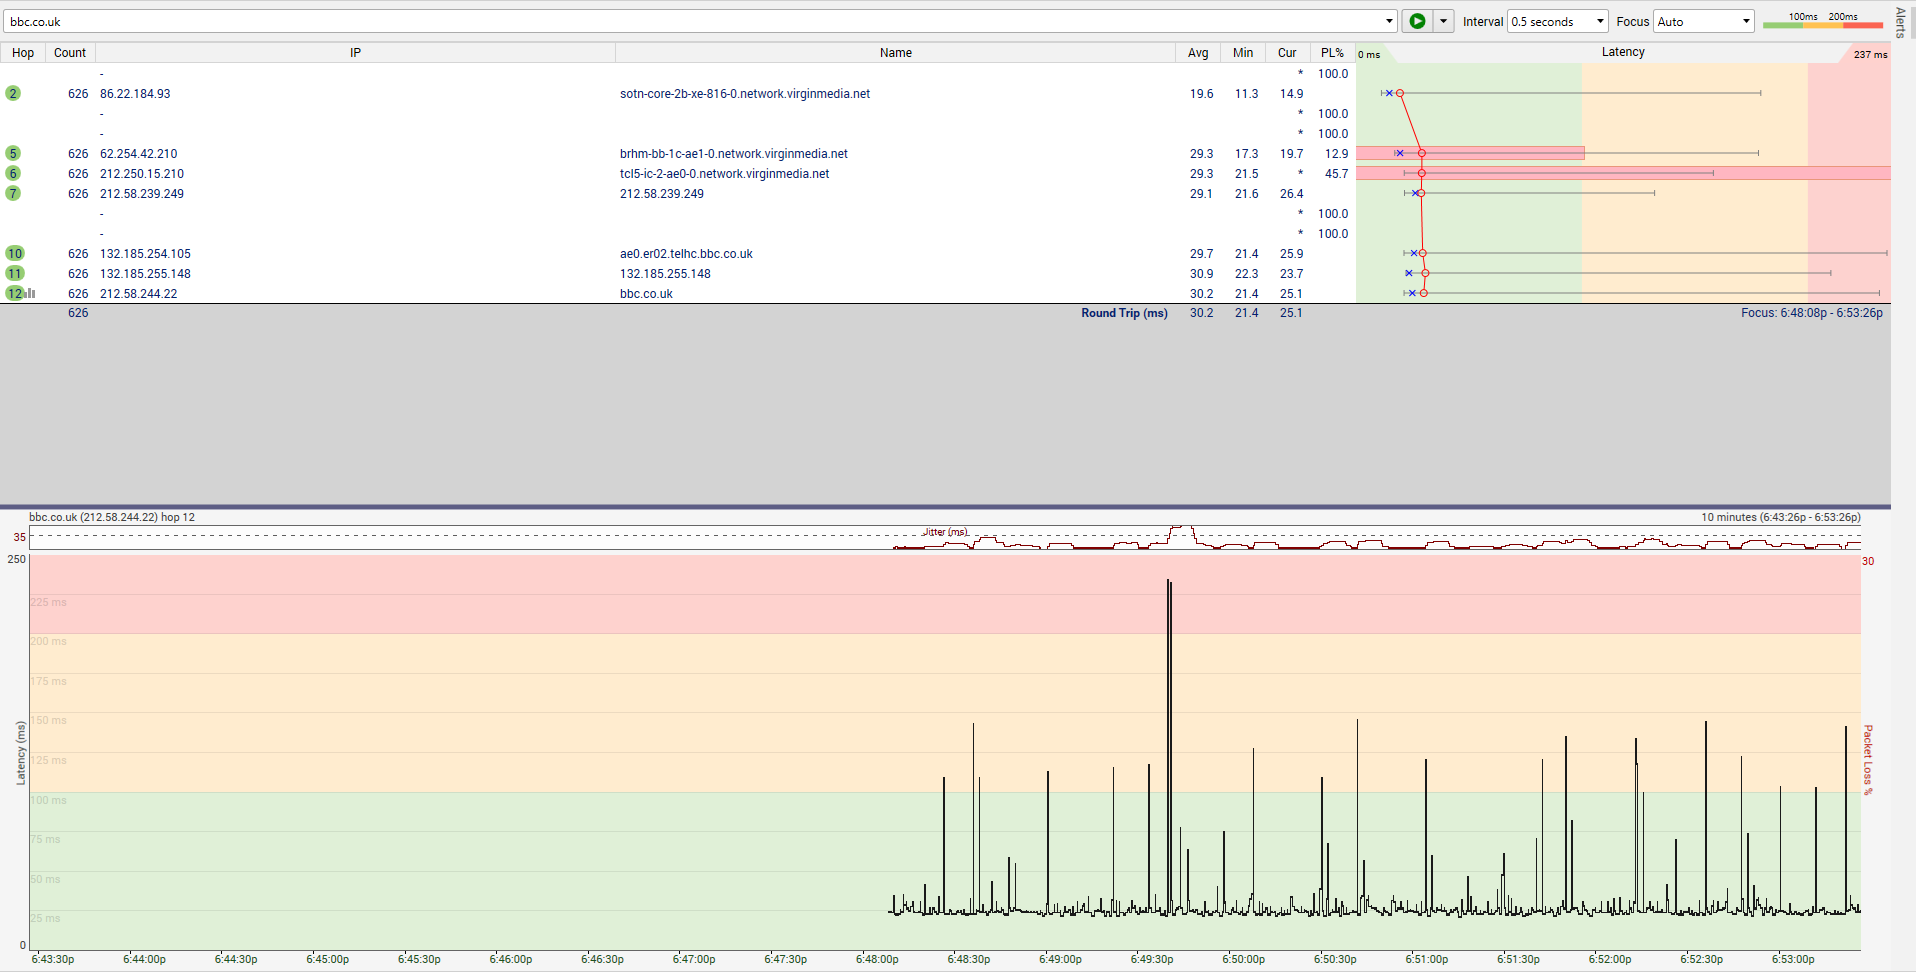Screen dimensions: 1916x972
Task: Click the 6:53:00p mark on time axis
Action: (x=1793, y=959)
